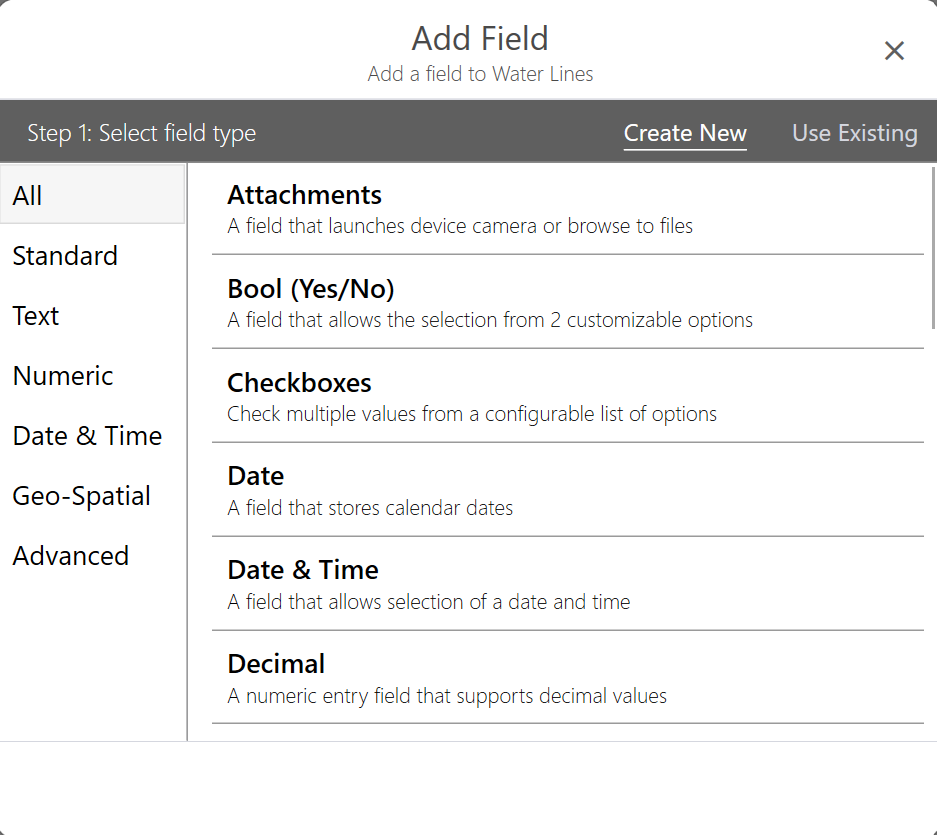The height and width of the screenshot is (835, 937).
Task: Choose the Date field storing calendar dates
Action: click(x=567, y=490)
